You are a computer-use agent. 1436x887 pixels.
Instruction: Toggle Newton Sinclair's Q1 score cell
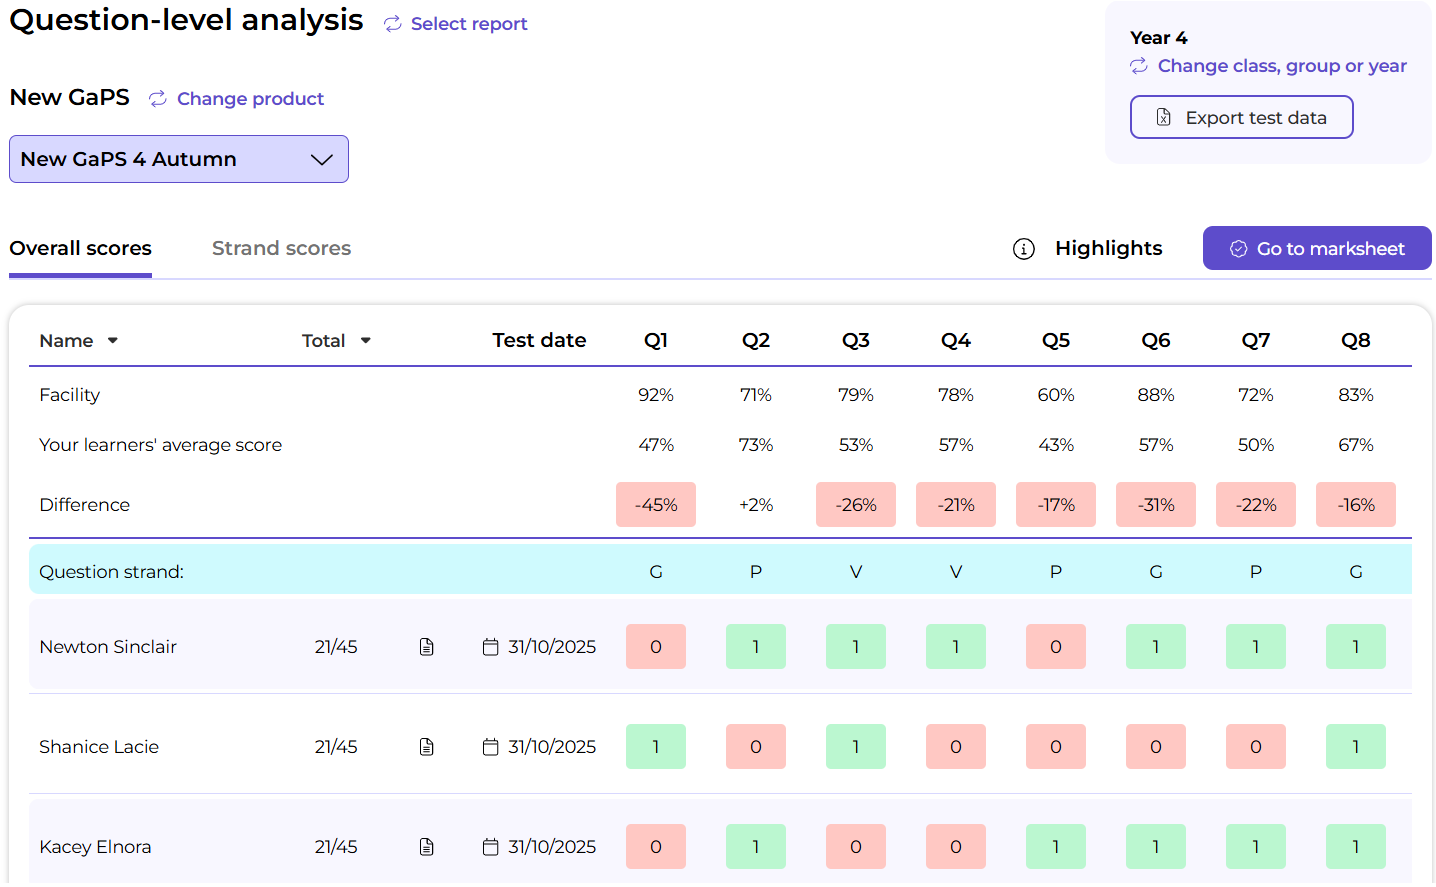click(x=656, y=647)
